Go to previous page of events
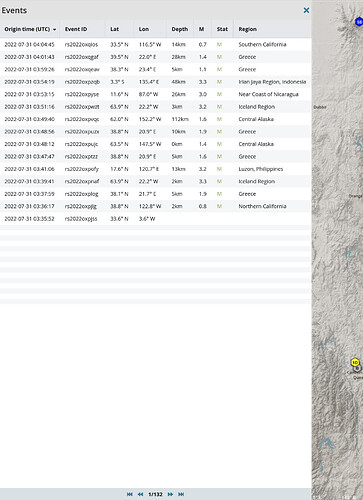This screenshot has width=363, height=500. click(x=140, y=494)
